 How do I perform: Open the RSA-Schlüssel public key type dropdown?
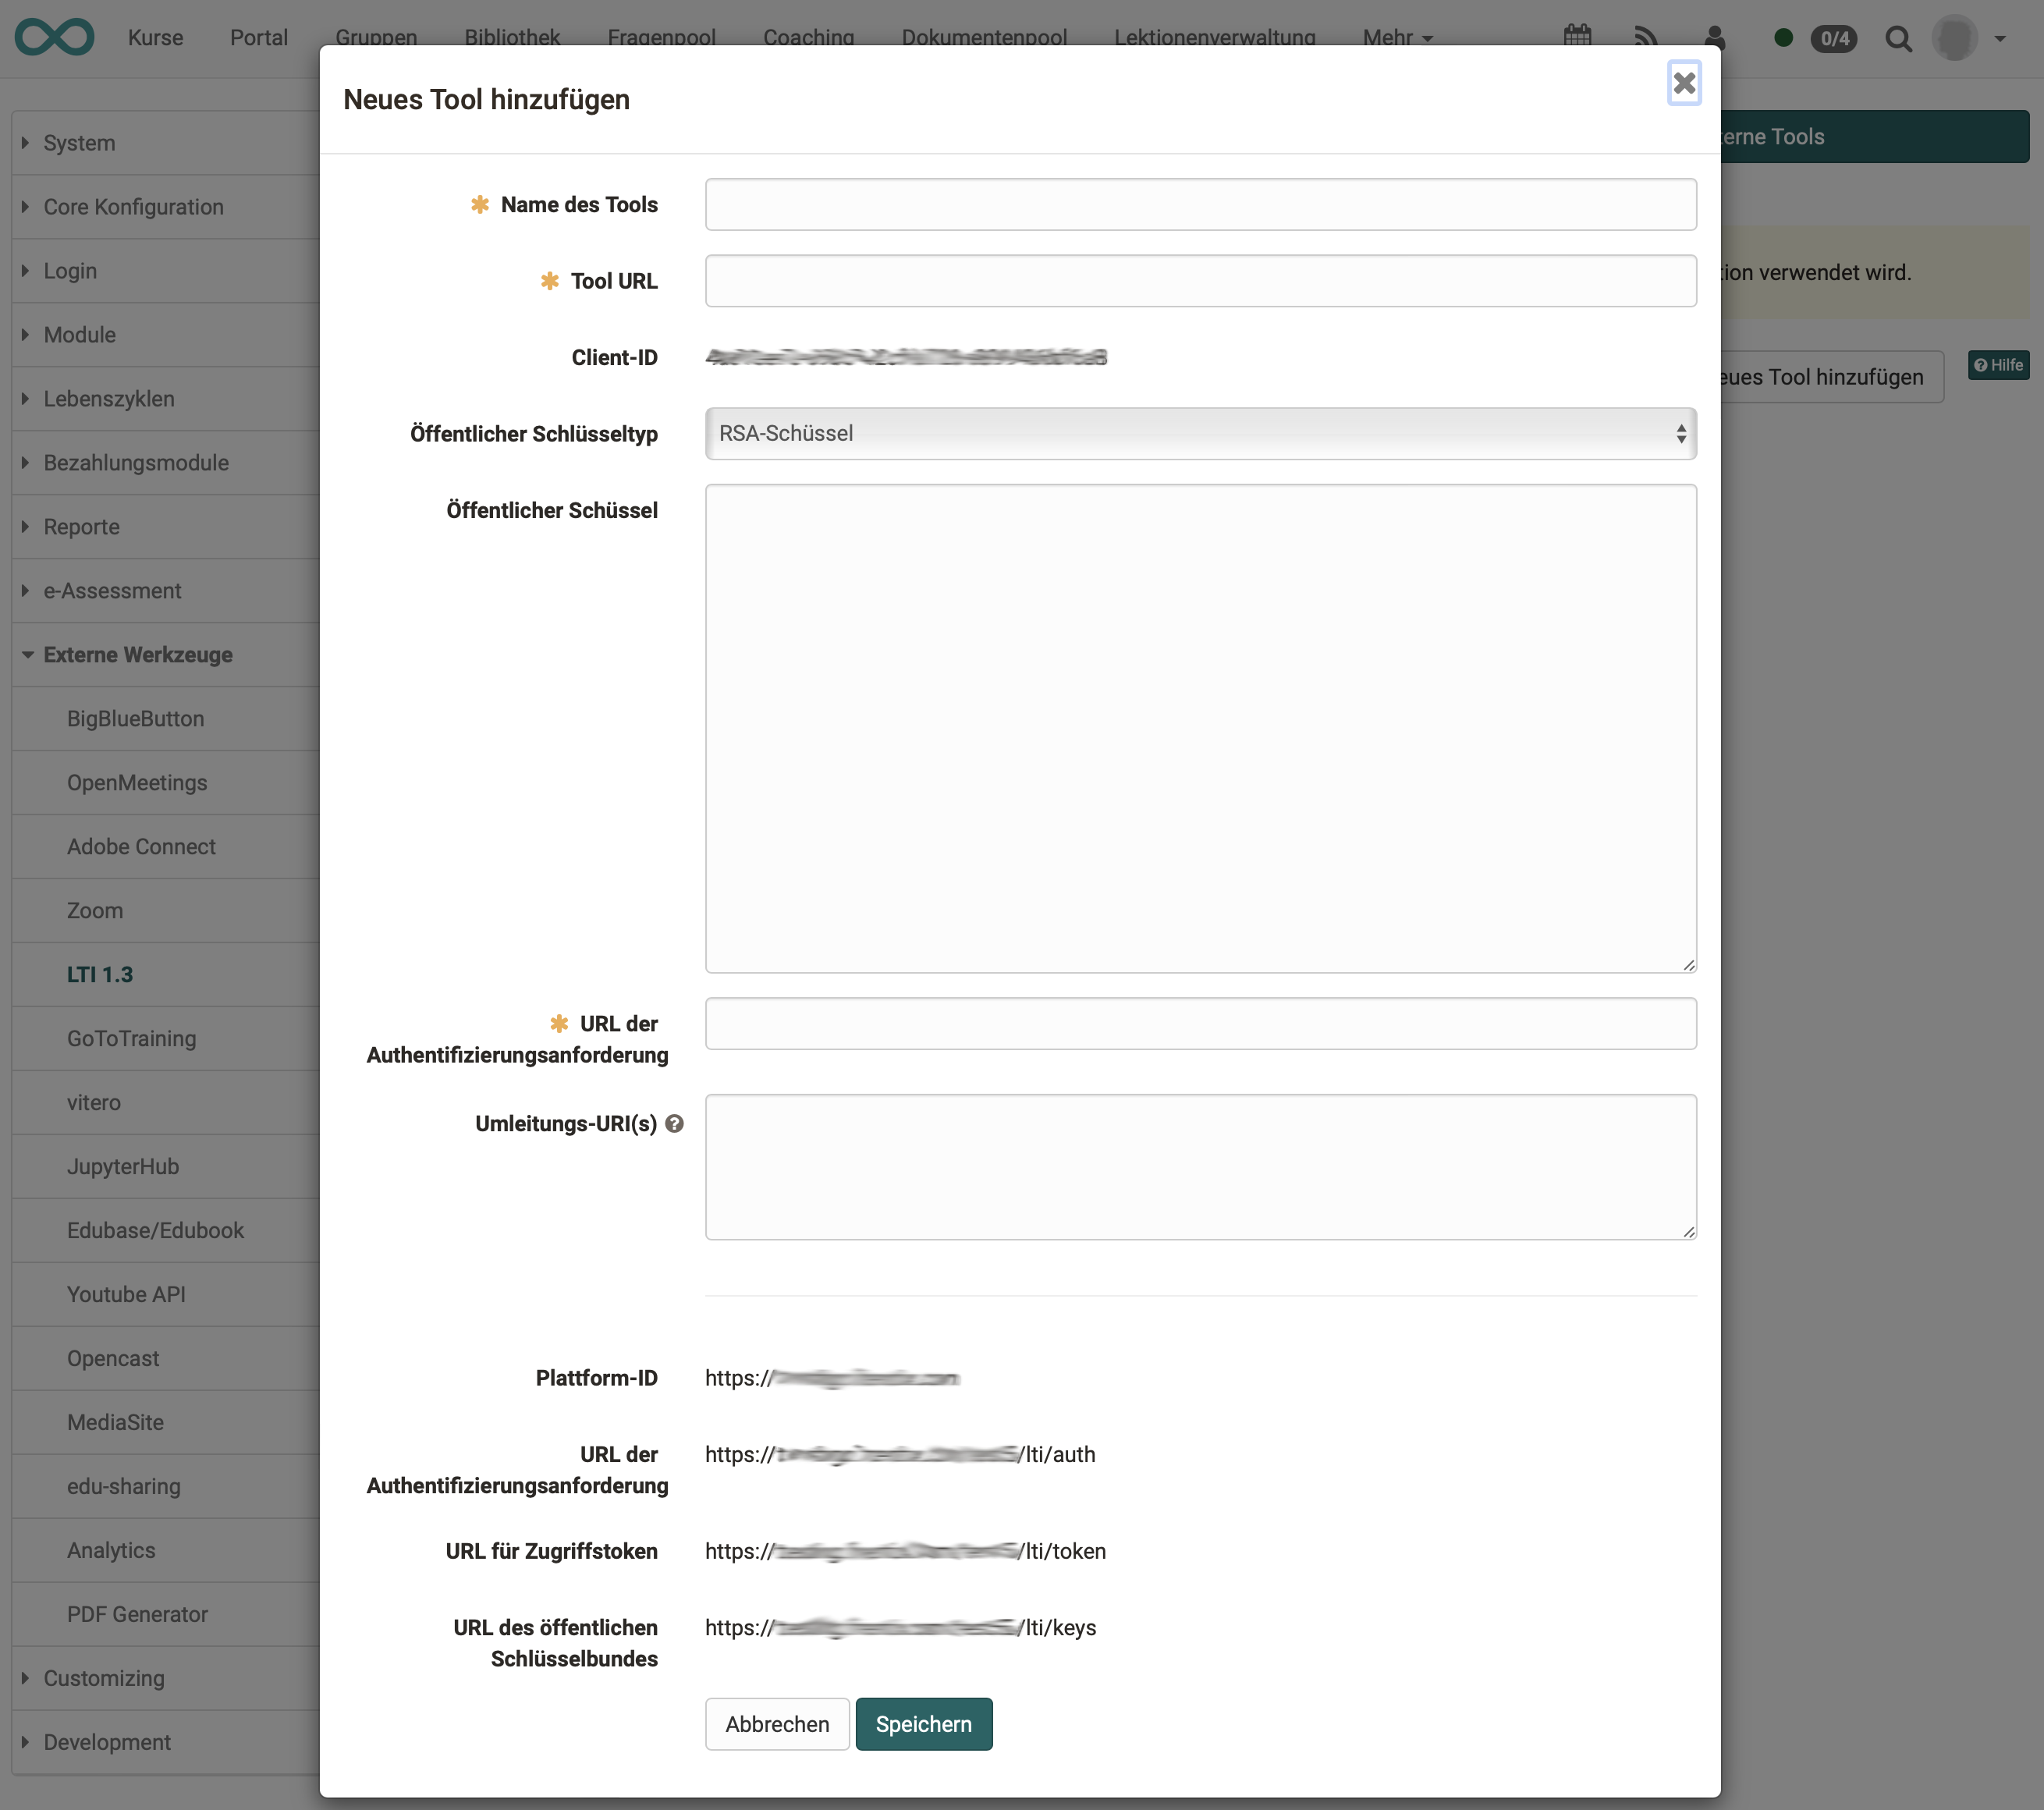[1200, 433]
